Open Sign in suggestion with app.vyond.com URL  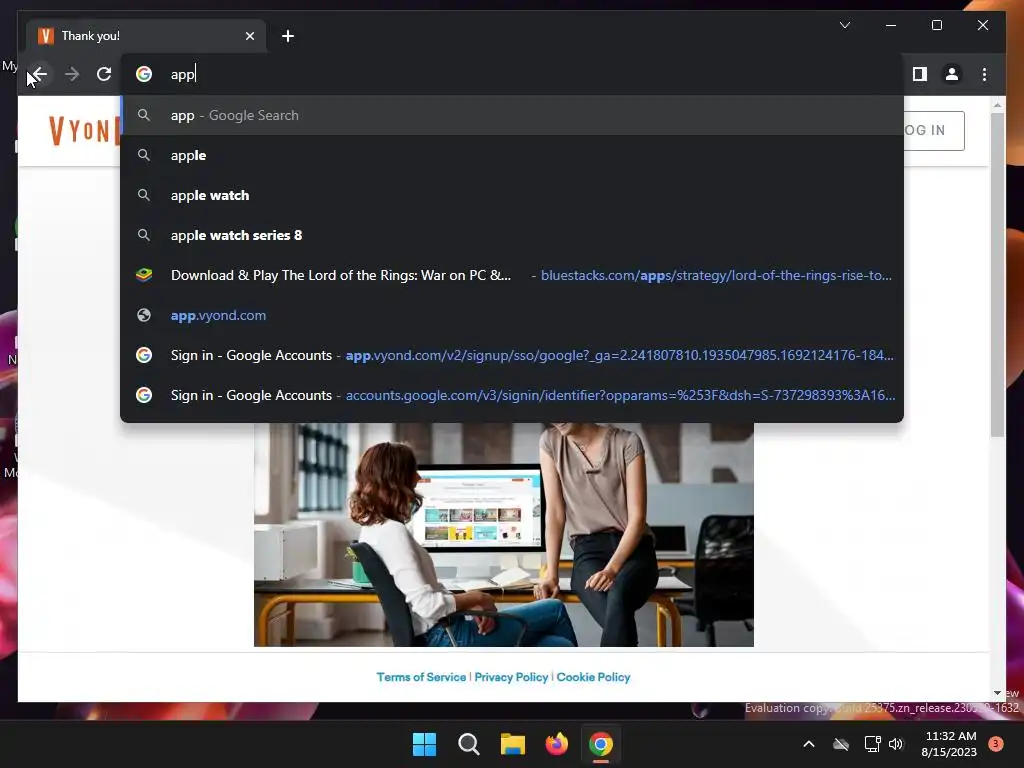(513, 355)
